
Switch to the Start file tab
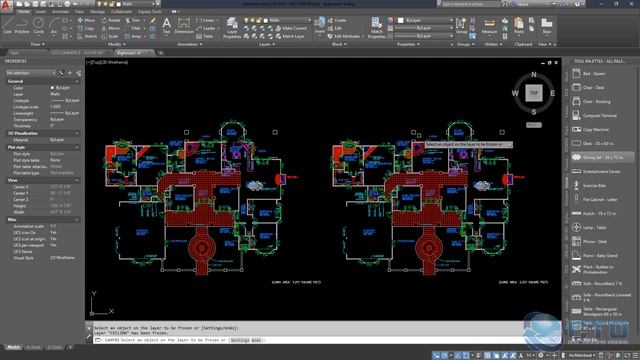coord(14,53)
